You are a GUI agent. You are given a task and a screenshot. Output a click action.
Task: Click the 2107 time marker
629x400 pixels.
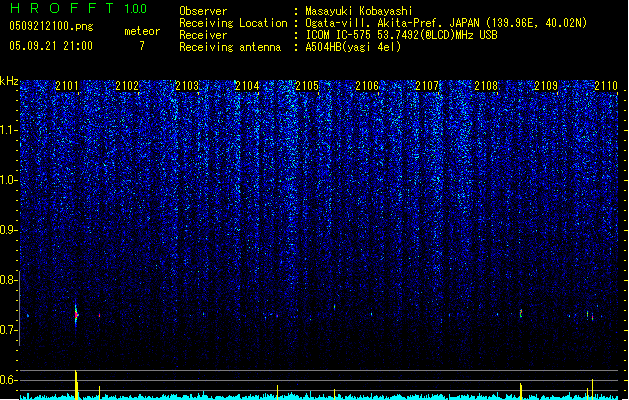point(427,86)
